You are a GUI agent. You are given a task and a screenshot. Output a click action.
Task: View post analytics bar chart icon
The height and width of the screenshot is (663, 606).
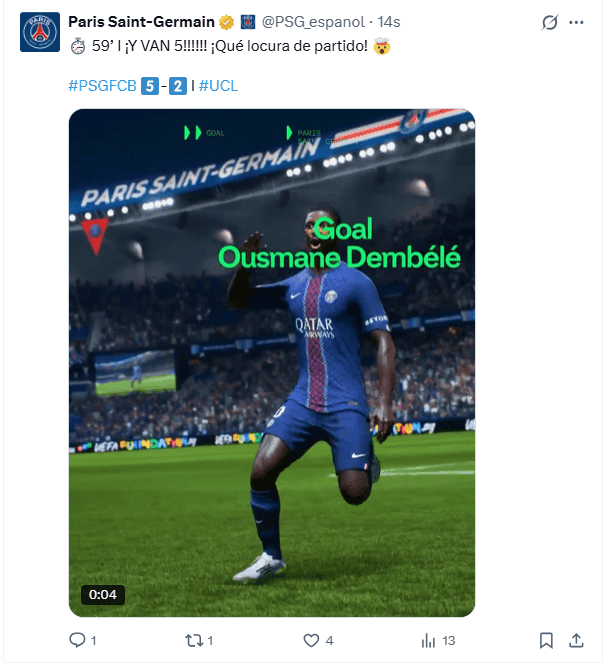(x=428, y=641)
